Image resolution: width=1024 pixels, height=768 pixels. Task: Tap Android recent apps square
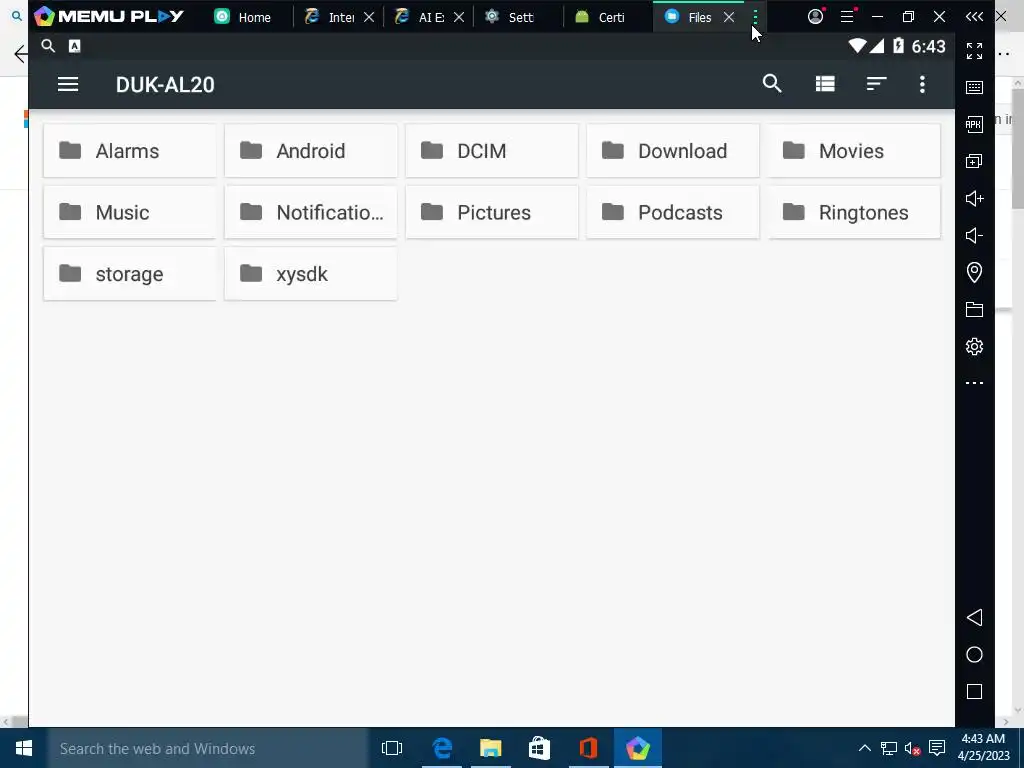(x=974, y=692)
